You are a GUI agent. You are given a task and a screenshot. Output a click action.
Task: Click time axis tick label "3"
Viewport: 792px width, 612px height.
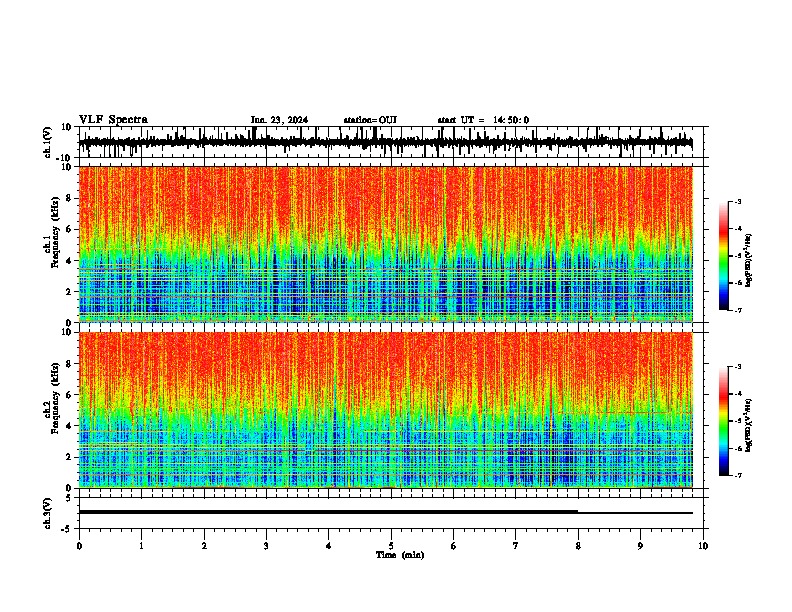pos(266,546)
